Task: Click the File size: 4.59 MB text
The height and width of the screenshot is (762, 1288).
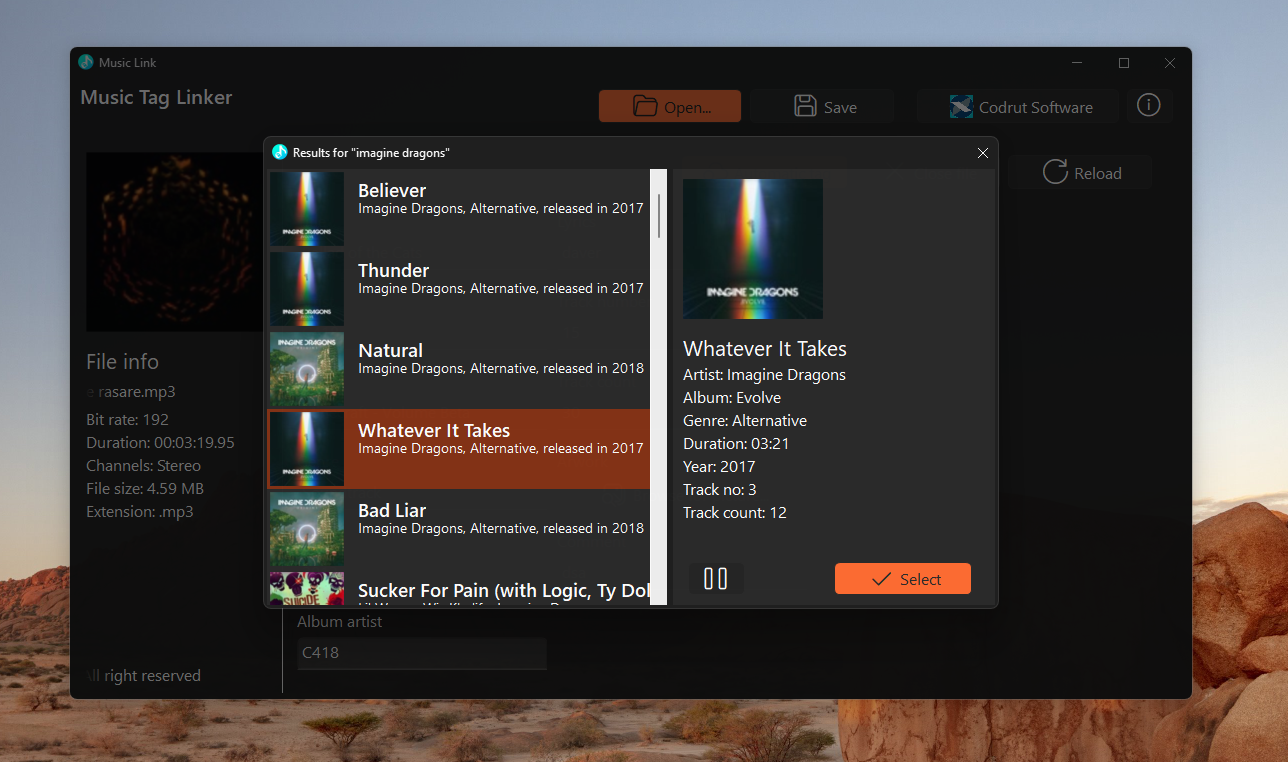Action: tap(145, 489)
